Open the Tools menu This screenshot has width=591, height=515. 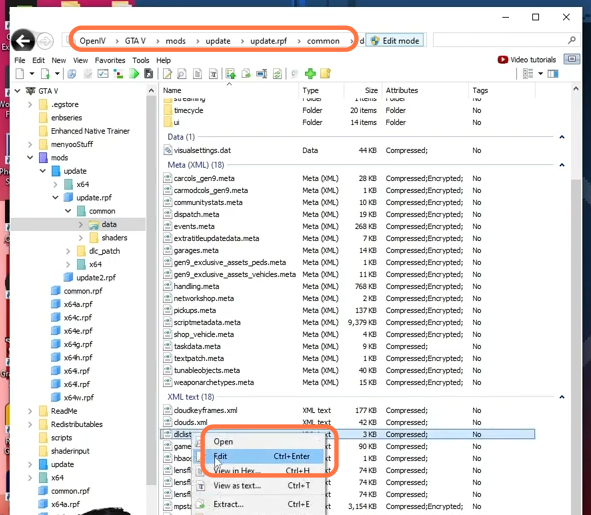pyautogui.click(x=141, y=60)
